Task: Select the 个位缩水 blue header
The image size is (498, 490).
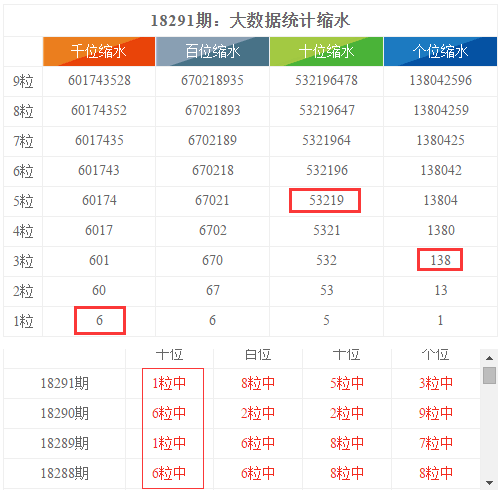Action: tap(440, 51)
